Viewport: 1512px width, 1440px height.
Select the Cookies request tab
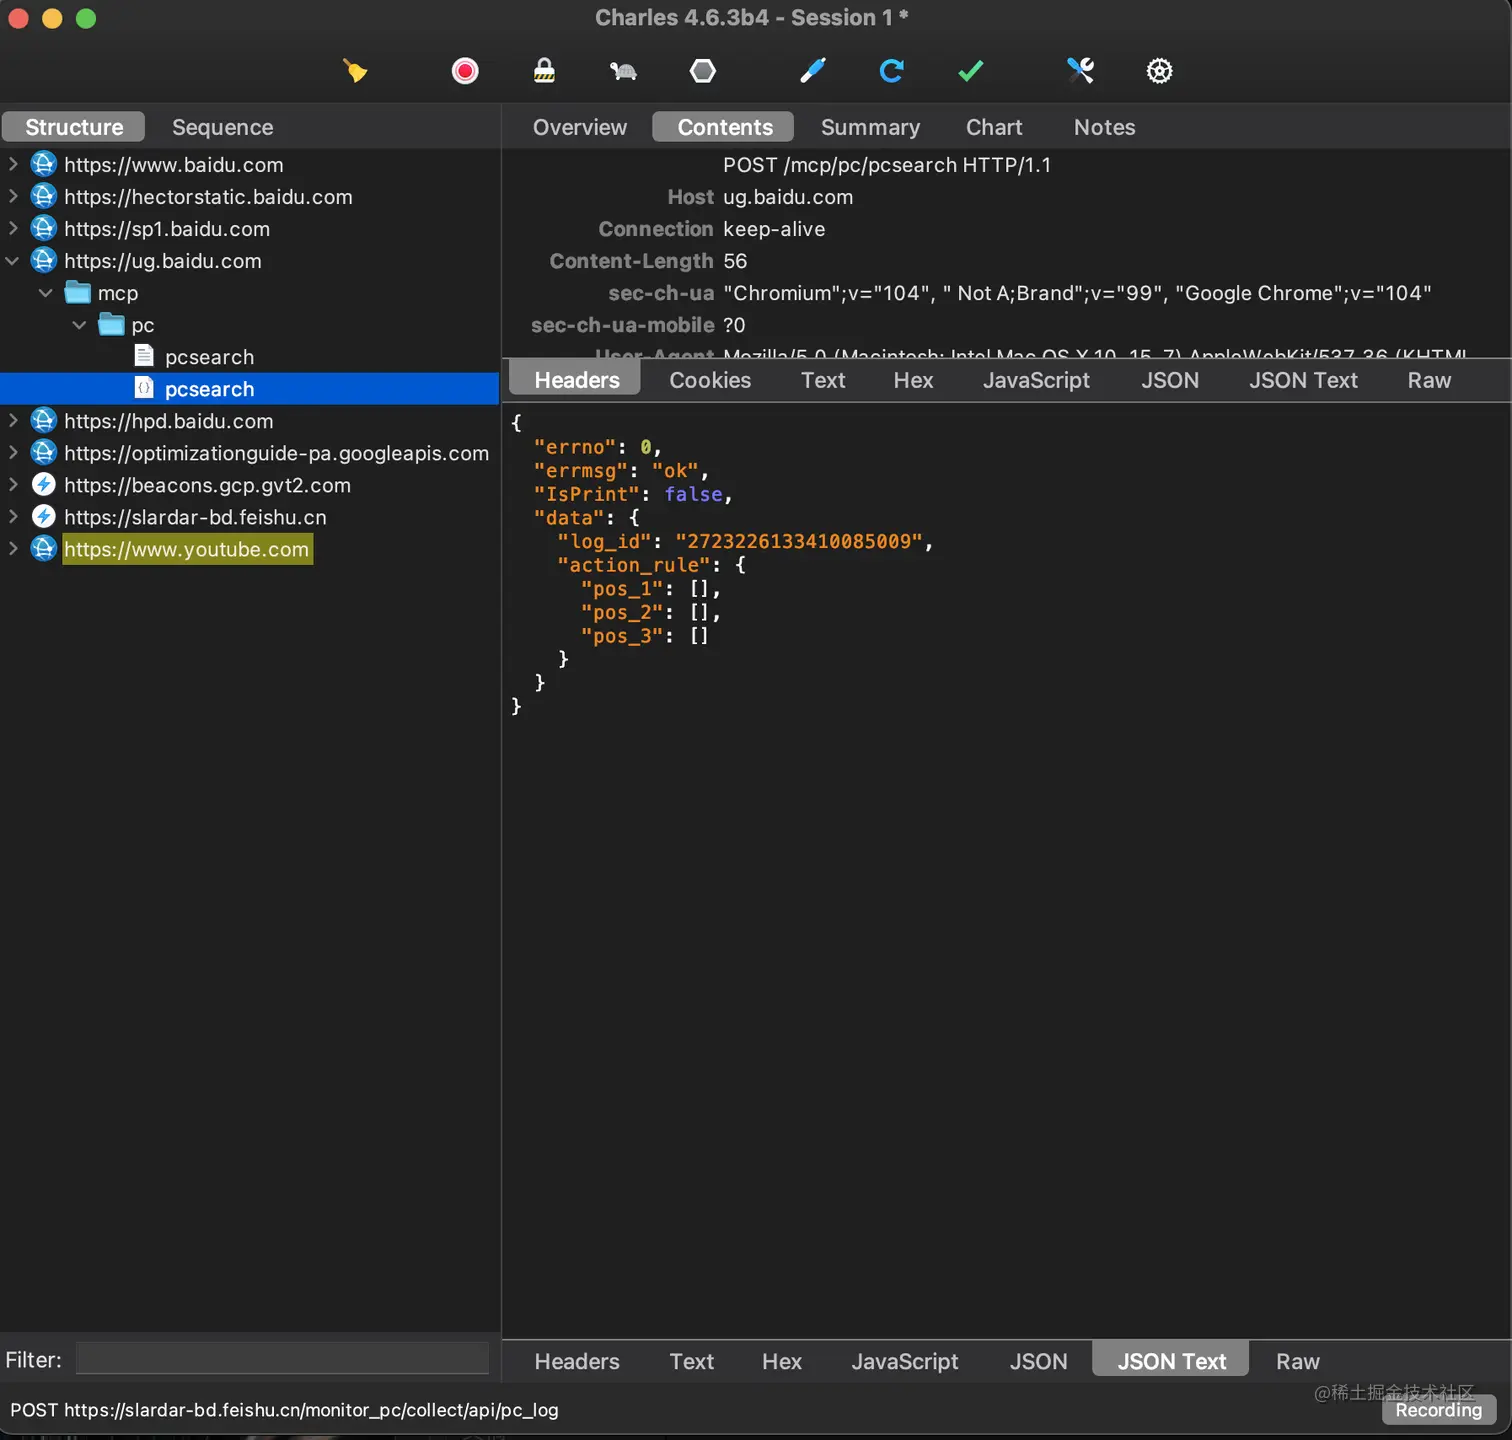point(710,380)
